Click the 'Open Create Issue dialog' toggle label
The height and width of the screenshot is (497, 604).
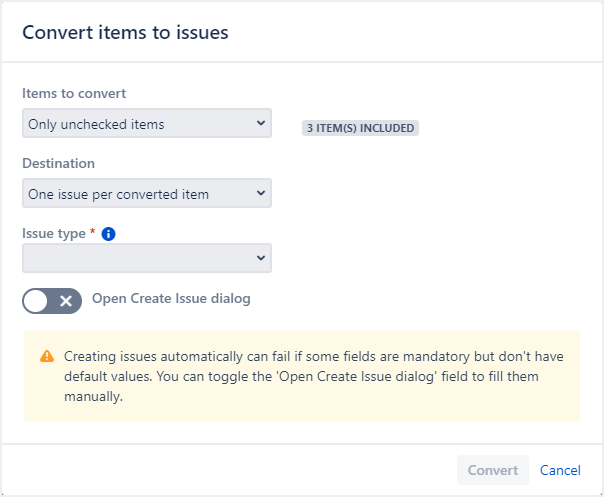tap(171, 298)
